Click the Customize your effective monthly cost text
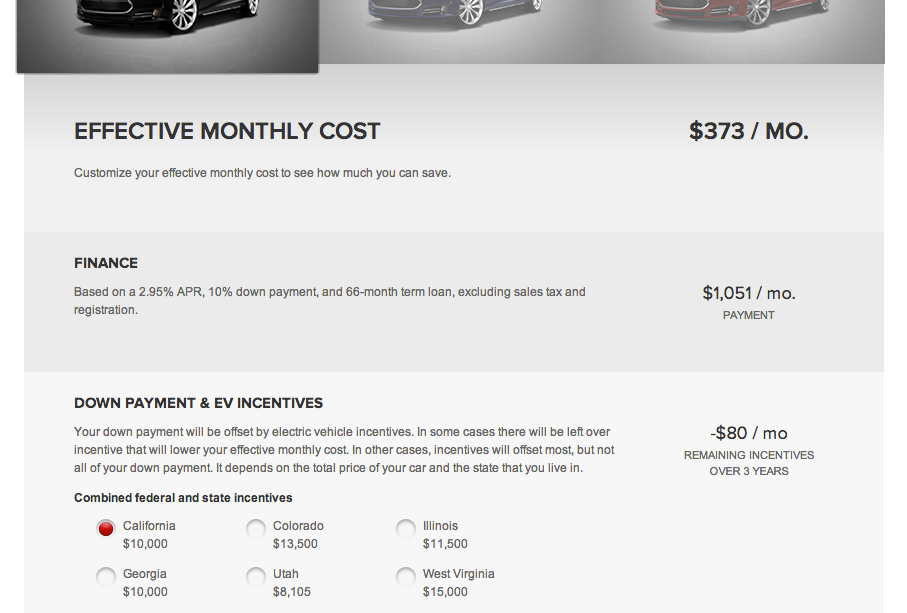 262,173
